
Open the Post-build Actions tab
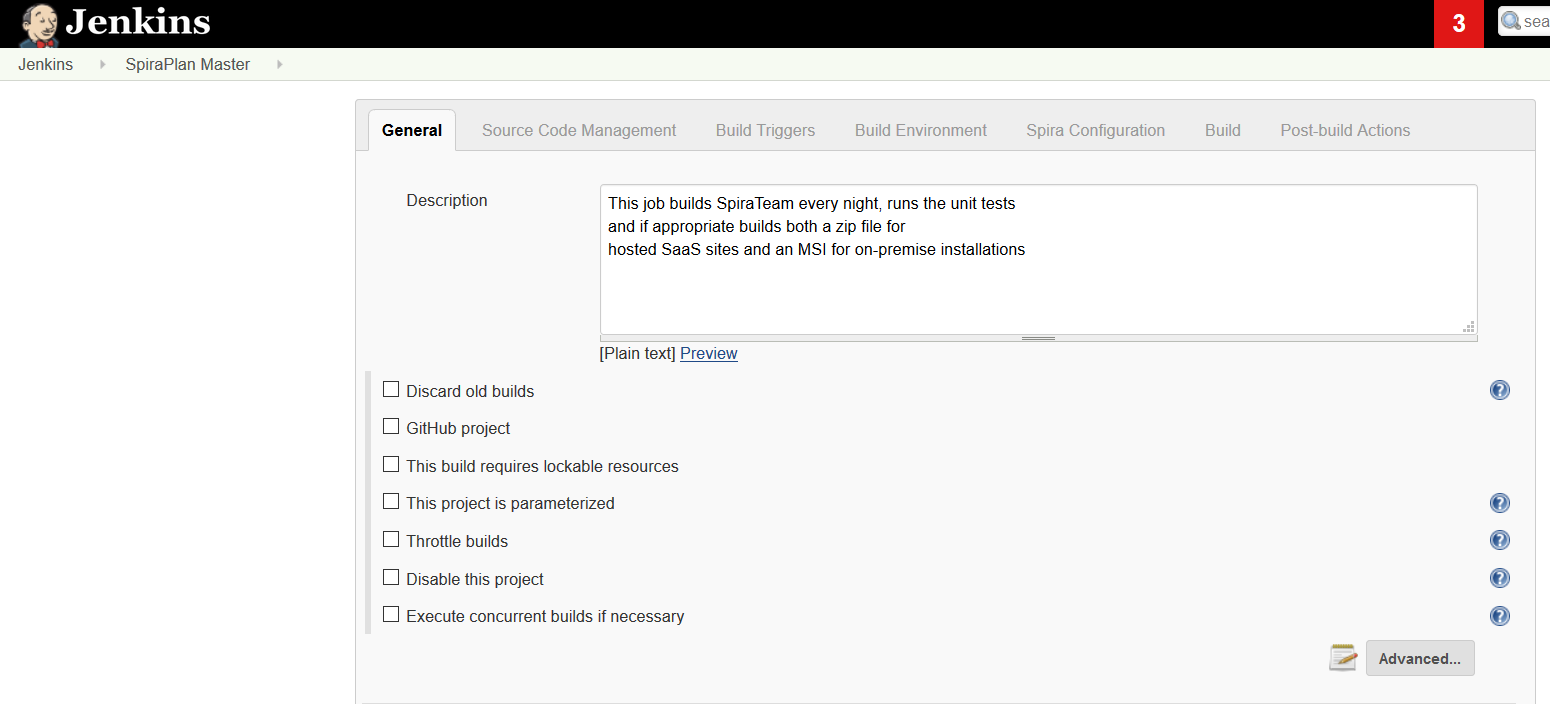(x=1345, y=130)
